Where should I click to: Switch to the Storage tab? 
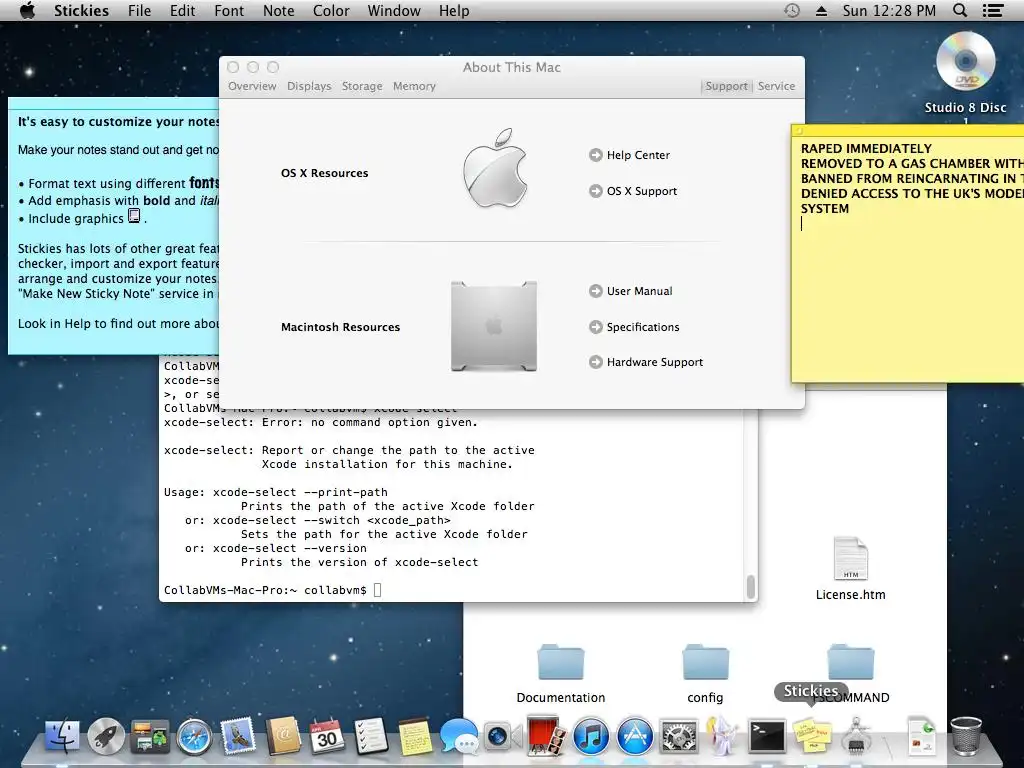[x=362, y=86]
